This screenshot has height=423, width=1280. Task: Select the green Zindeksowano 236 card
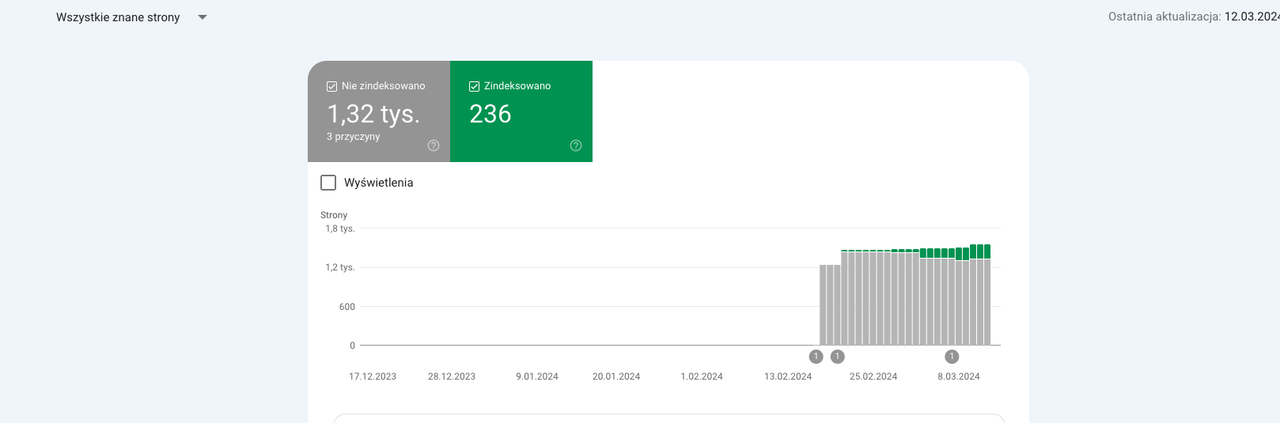point(521,111)
